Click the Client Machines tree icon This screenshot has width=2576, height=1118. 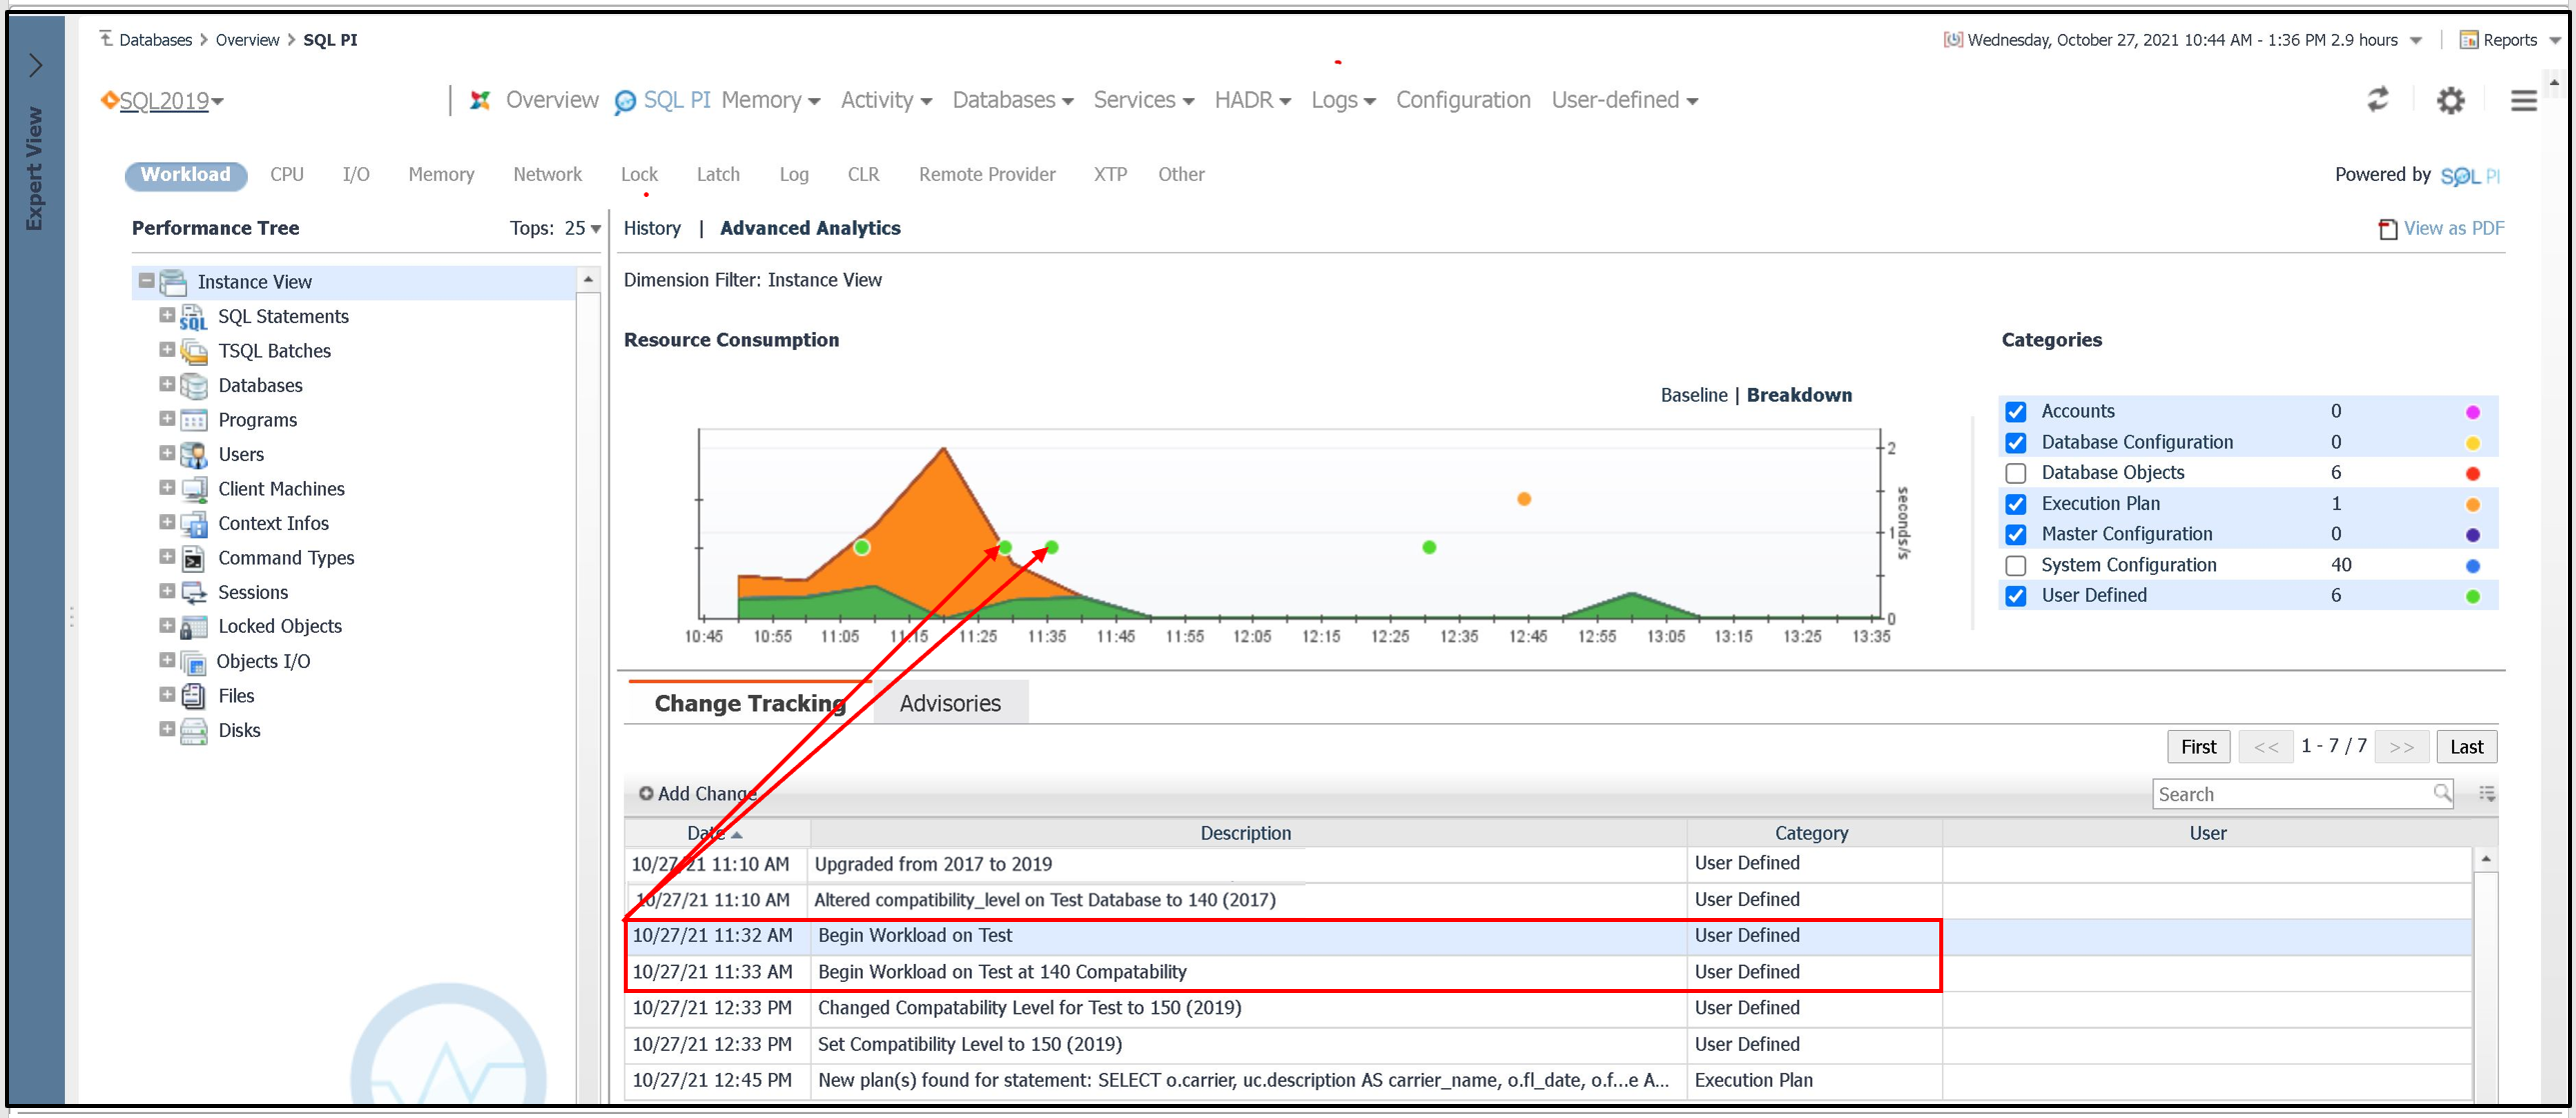point(193,489)
